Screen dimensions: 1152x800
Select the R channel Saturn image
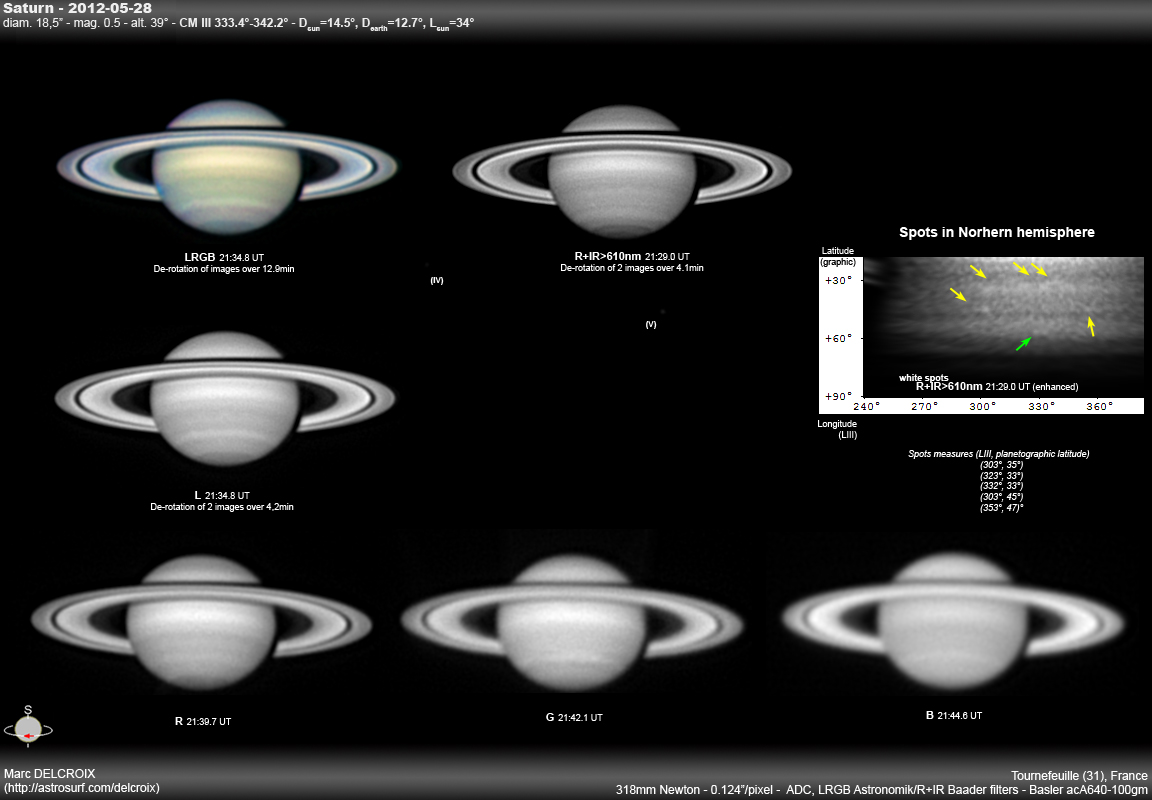[201, 623]
